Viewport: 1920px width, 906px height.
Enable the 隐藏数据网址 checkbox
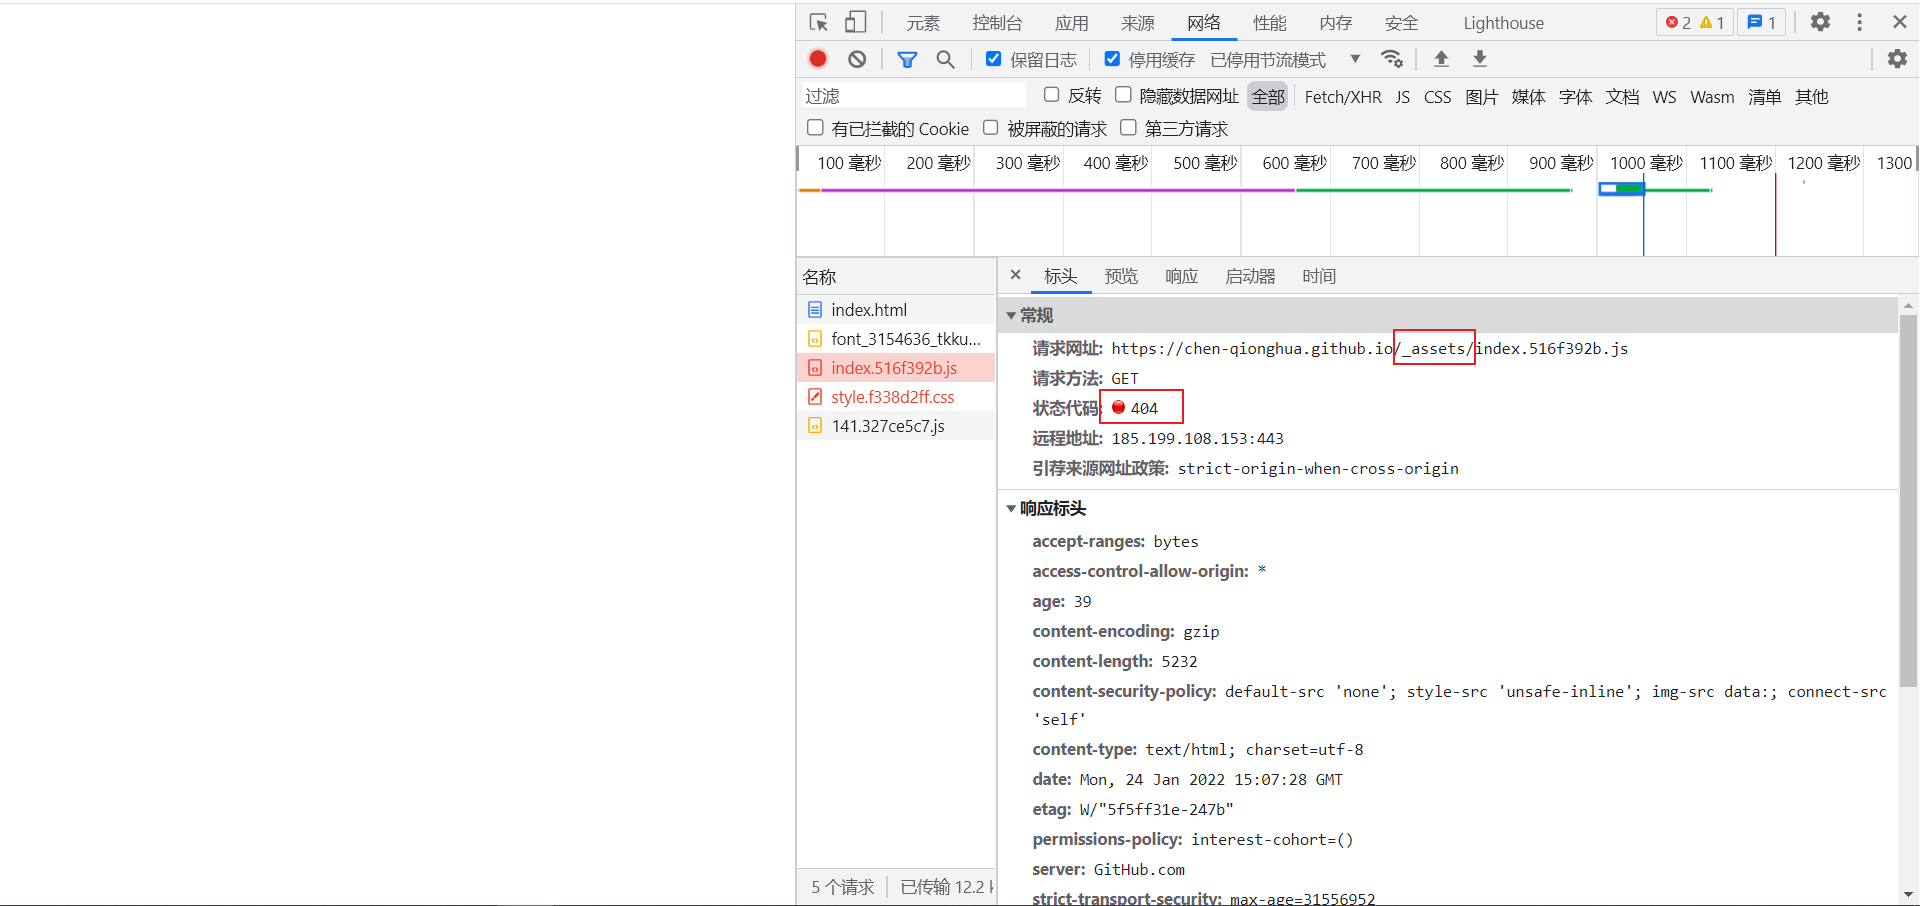click(x=1123, y=95)
